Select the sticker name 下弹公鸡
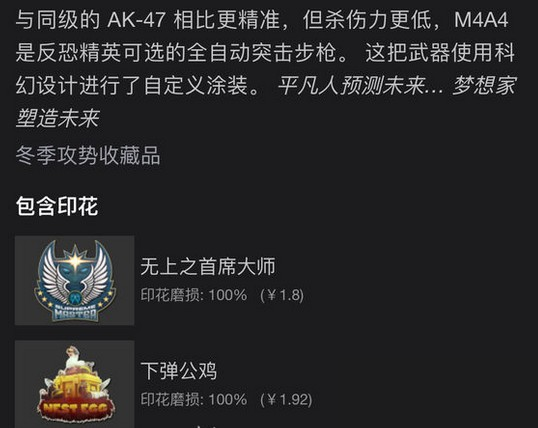The height and width of the screenshot is (428, 538). 179,371
